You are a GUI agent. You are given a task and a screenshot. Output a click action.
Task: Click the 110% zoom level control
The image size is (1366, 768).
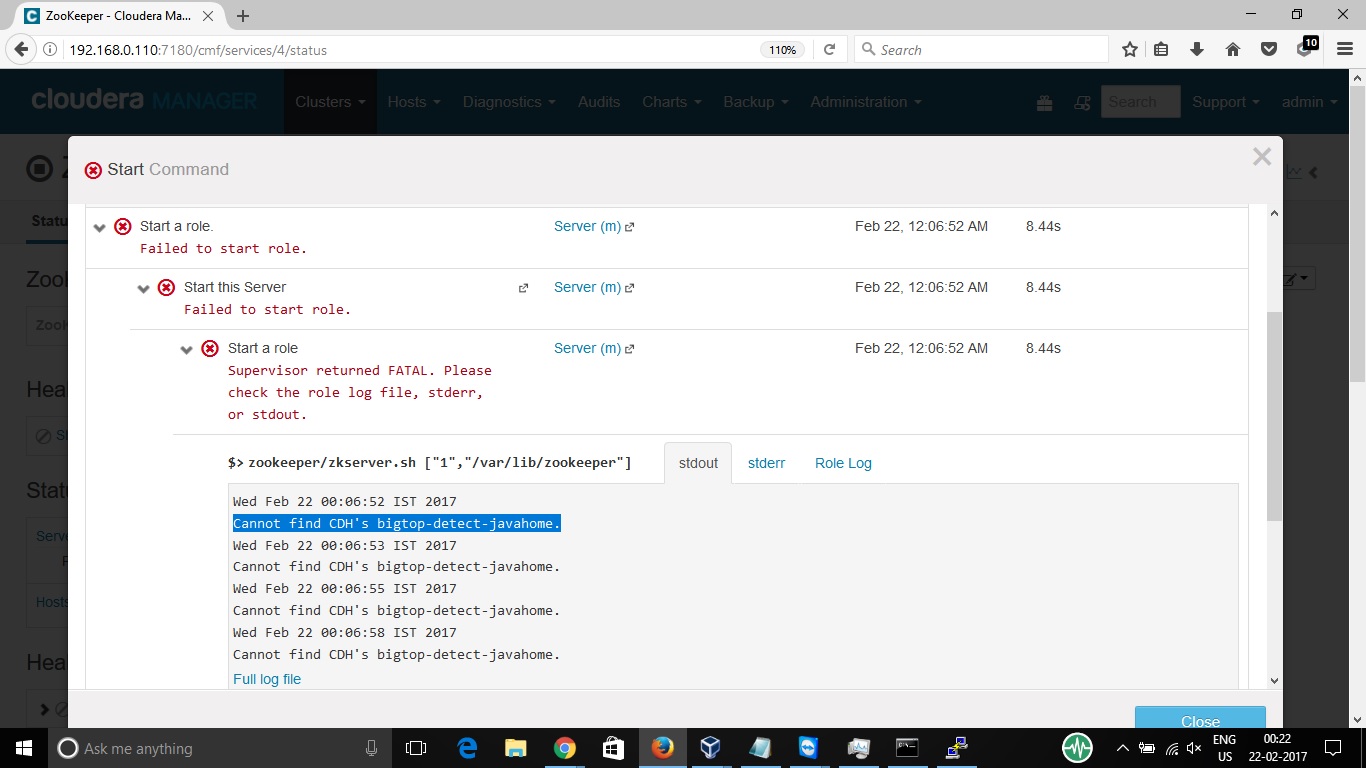(x=781, y=48)
